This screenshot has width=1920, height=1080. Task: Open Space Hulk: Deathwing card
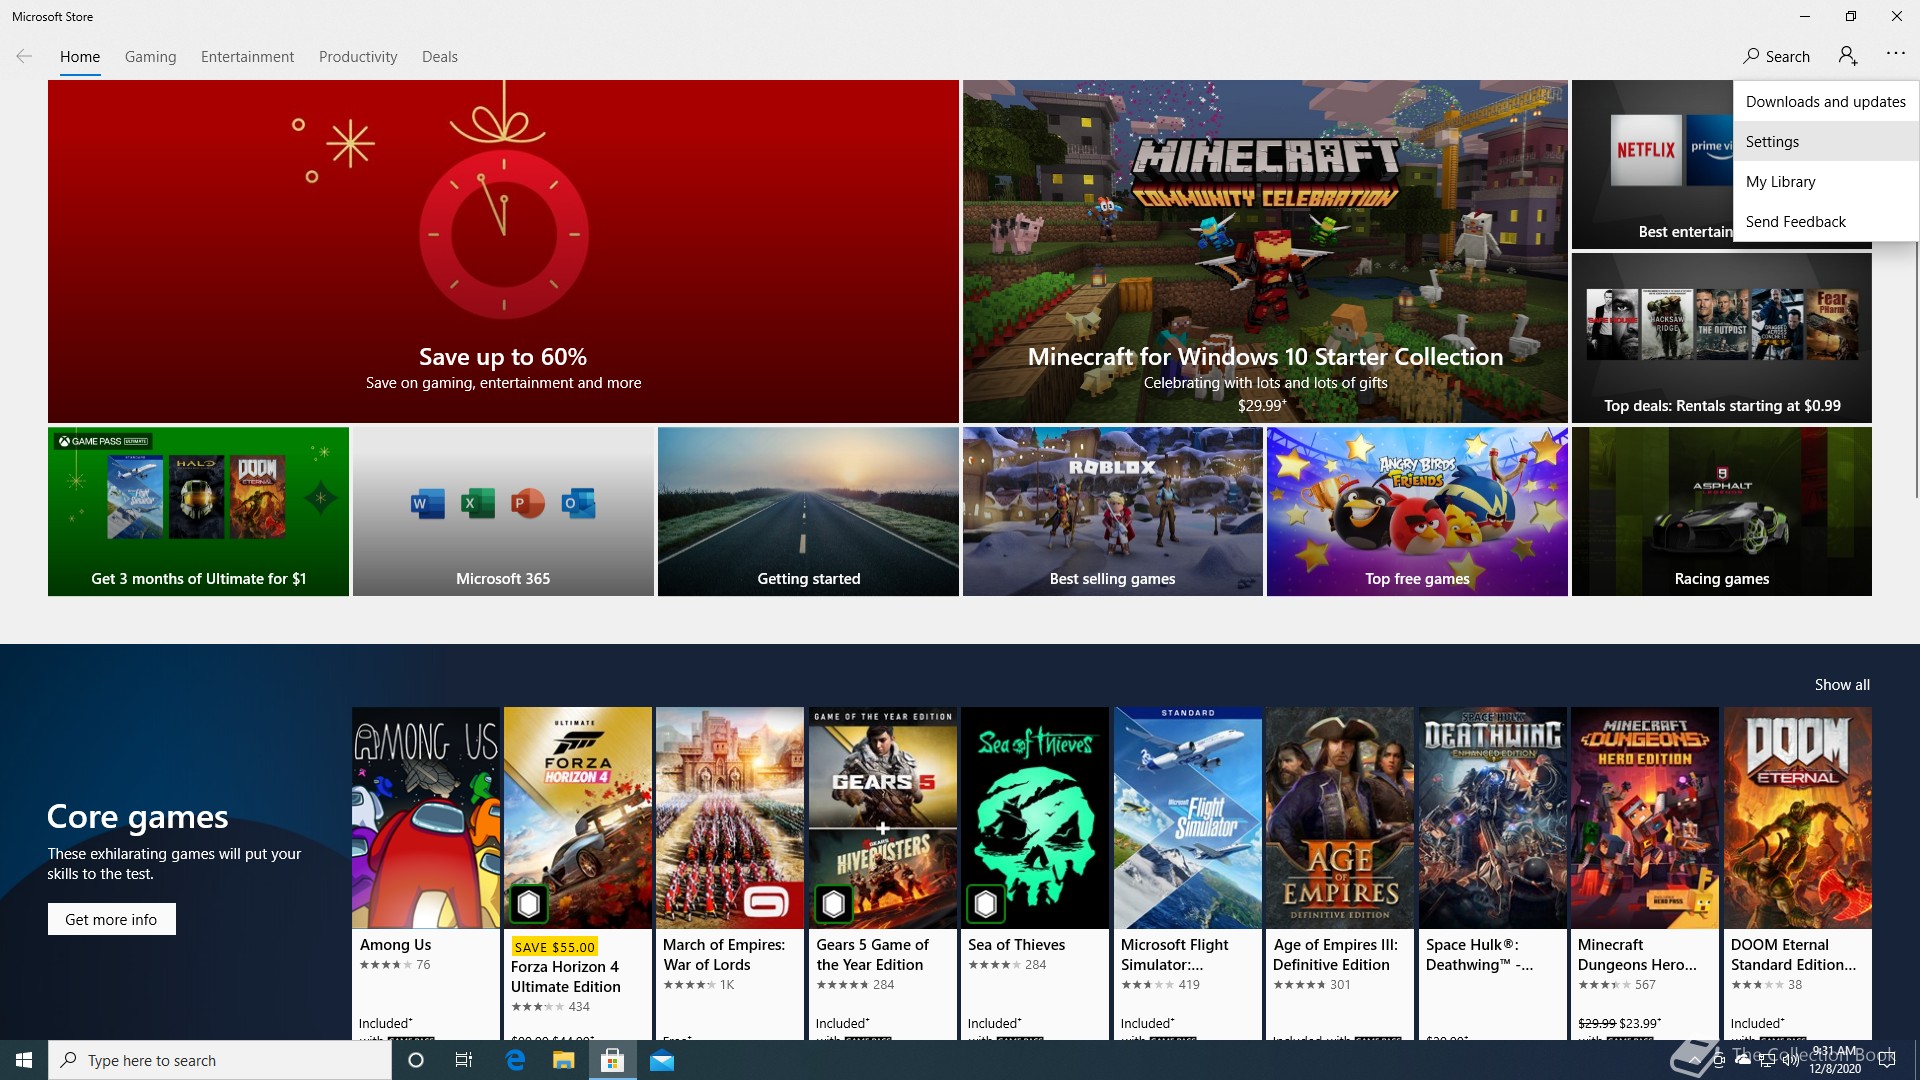click(x=1492, y=873)
